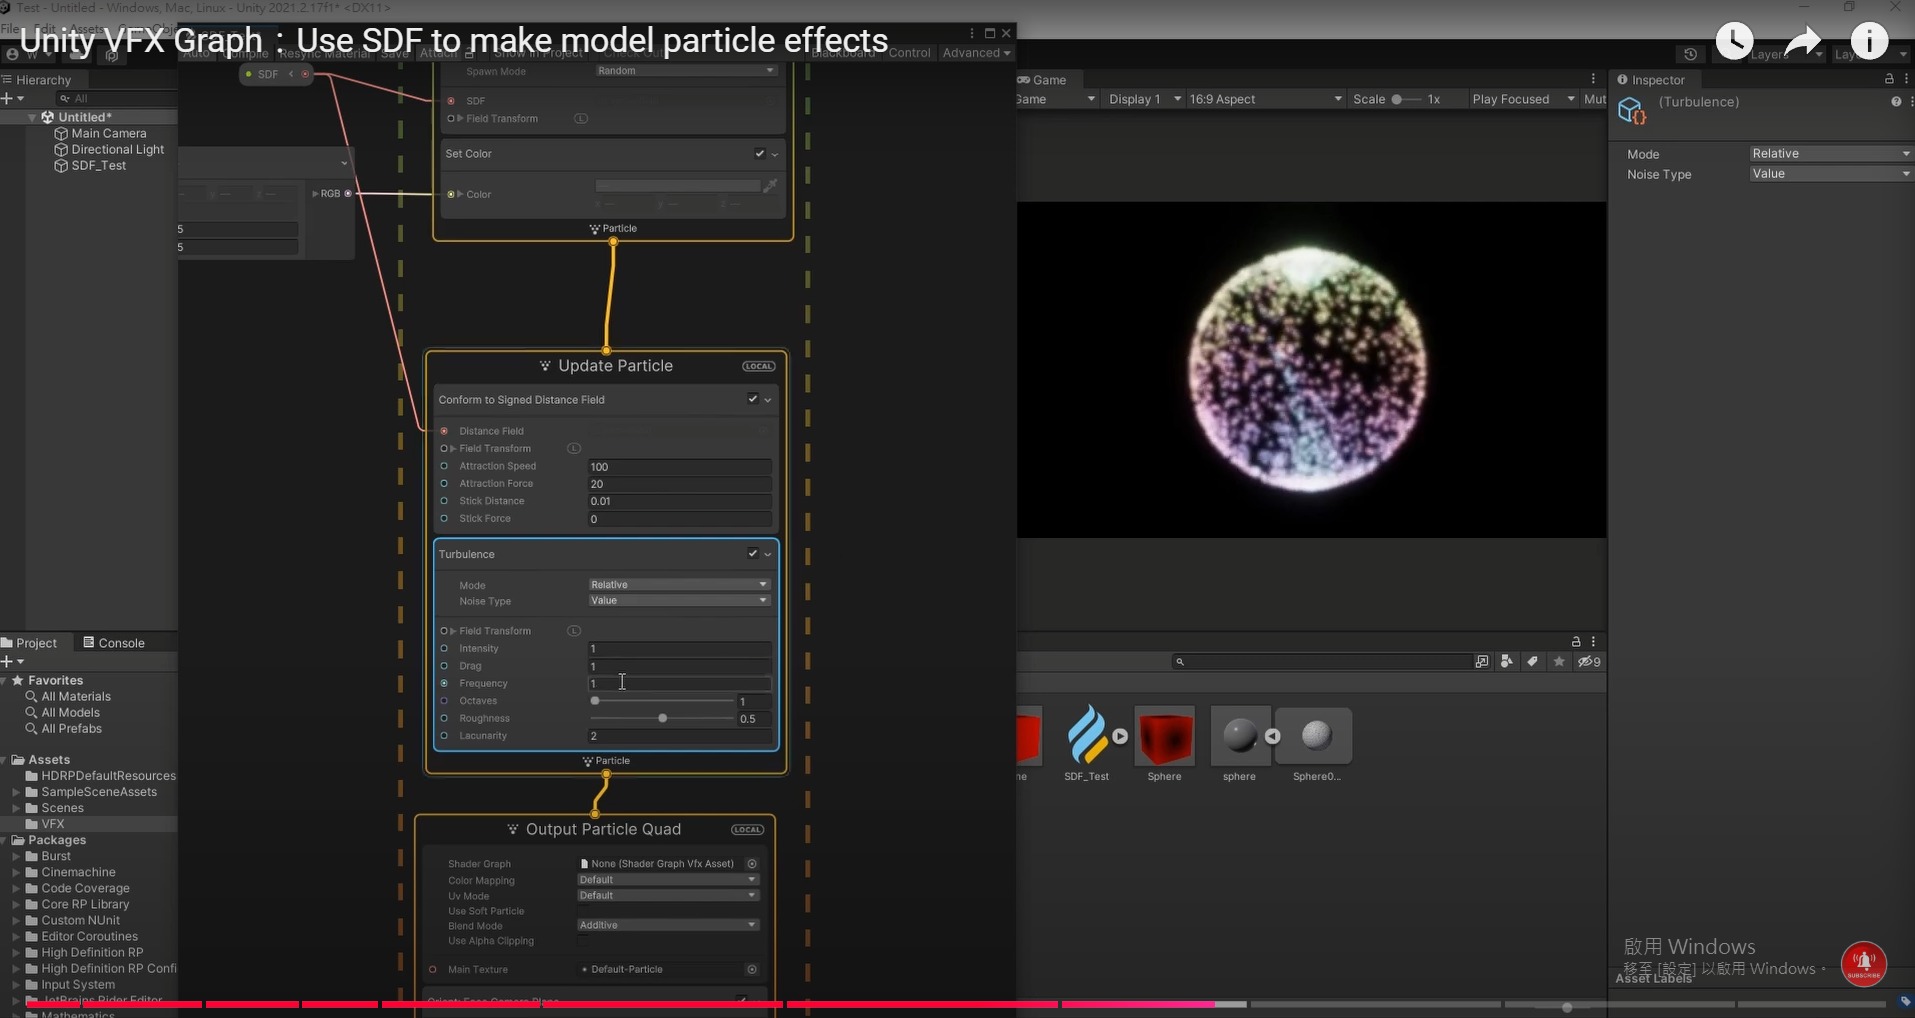1915x1018 pixels.
Task: Disable the Conform to Signed Distance Field checkbox
Action: (x=753, y=399)
